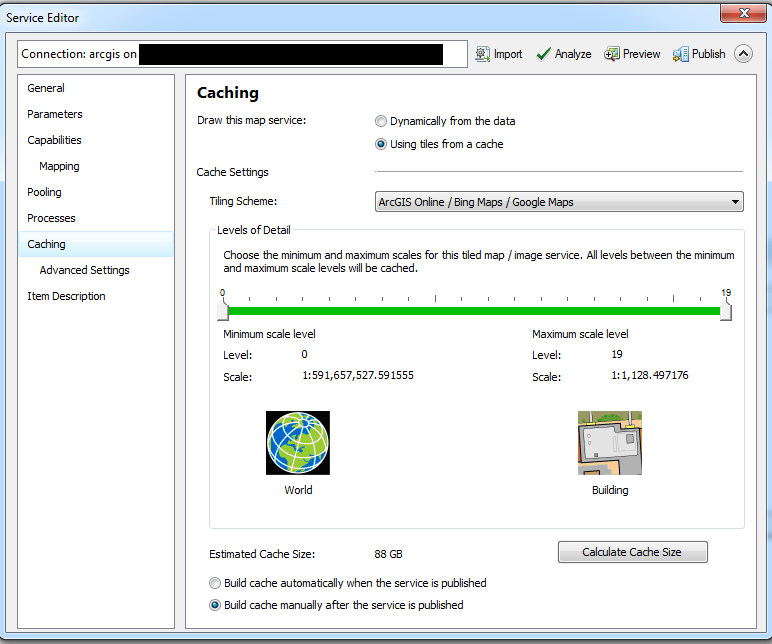772x644 pixels.
Task: Switch to the Capabilities section
Action: (x=54, y=140)
